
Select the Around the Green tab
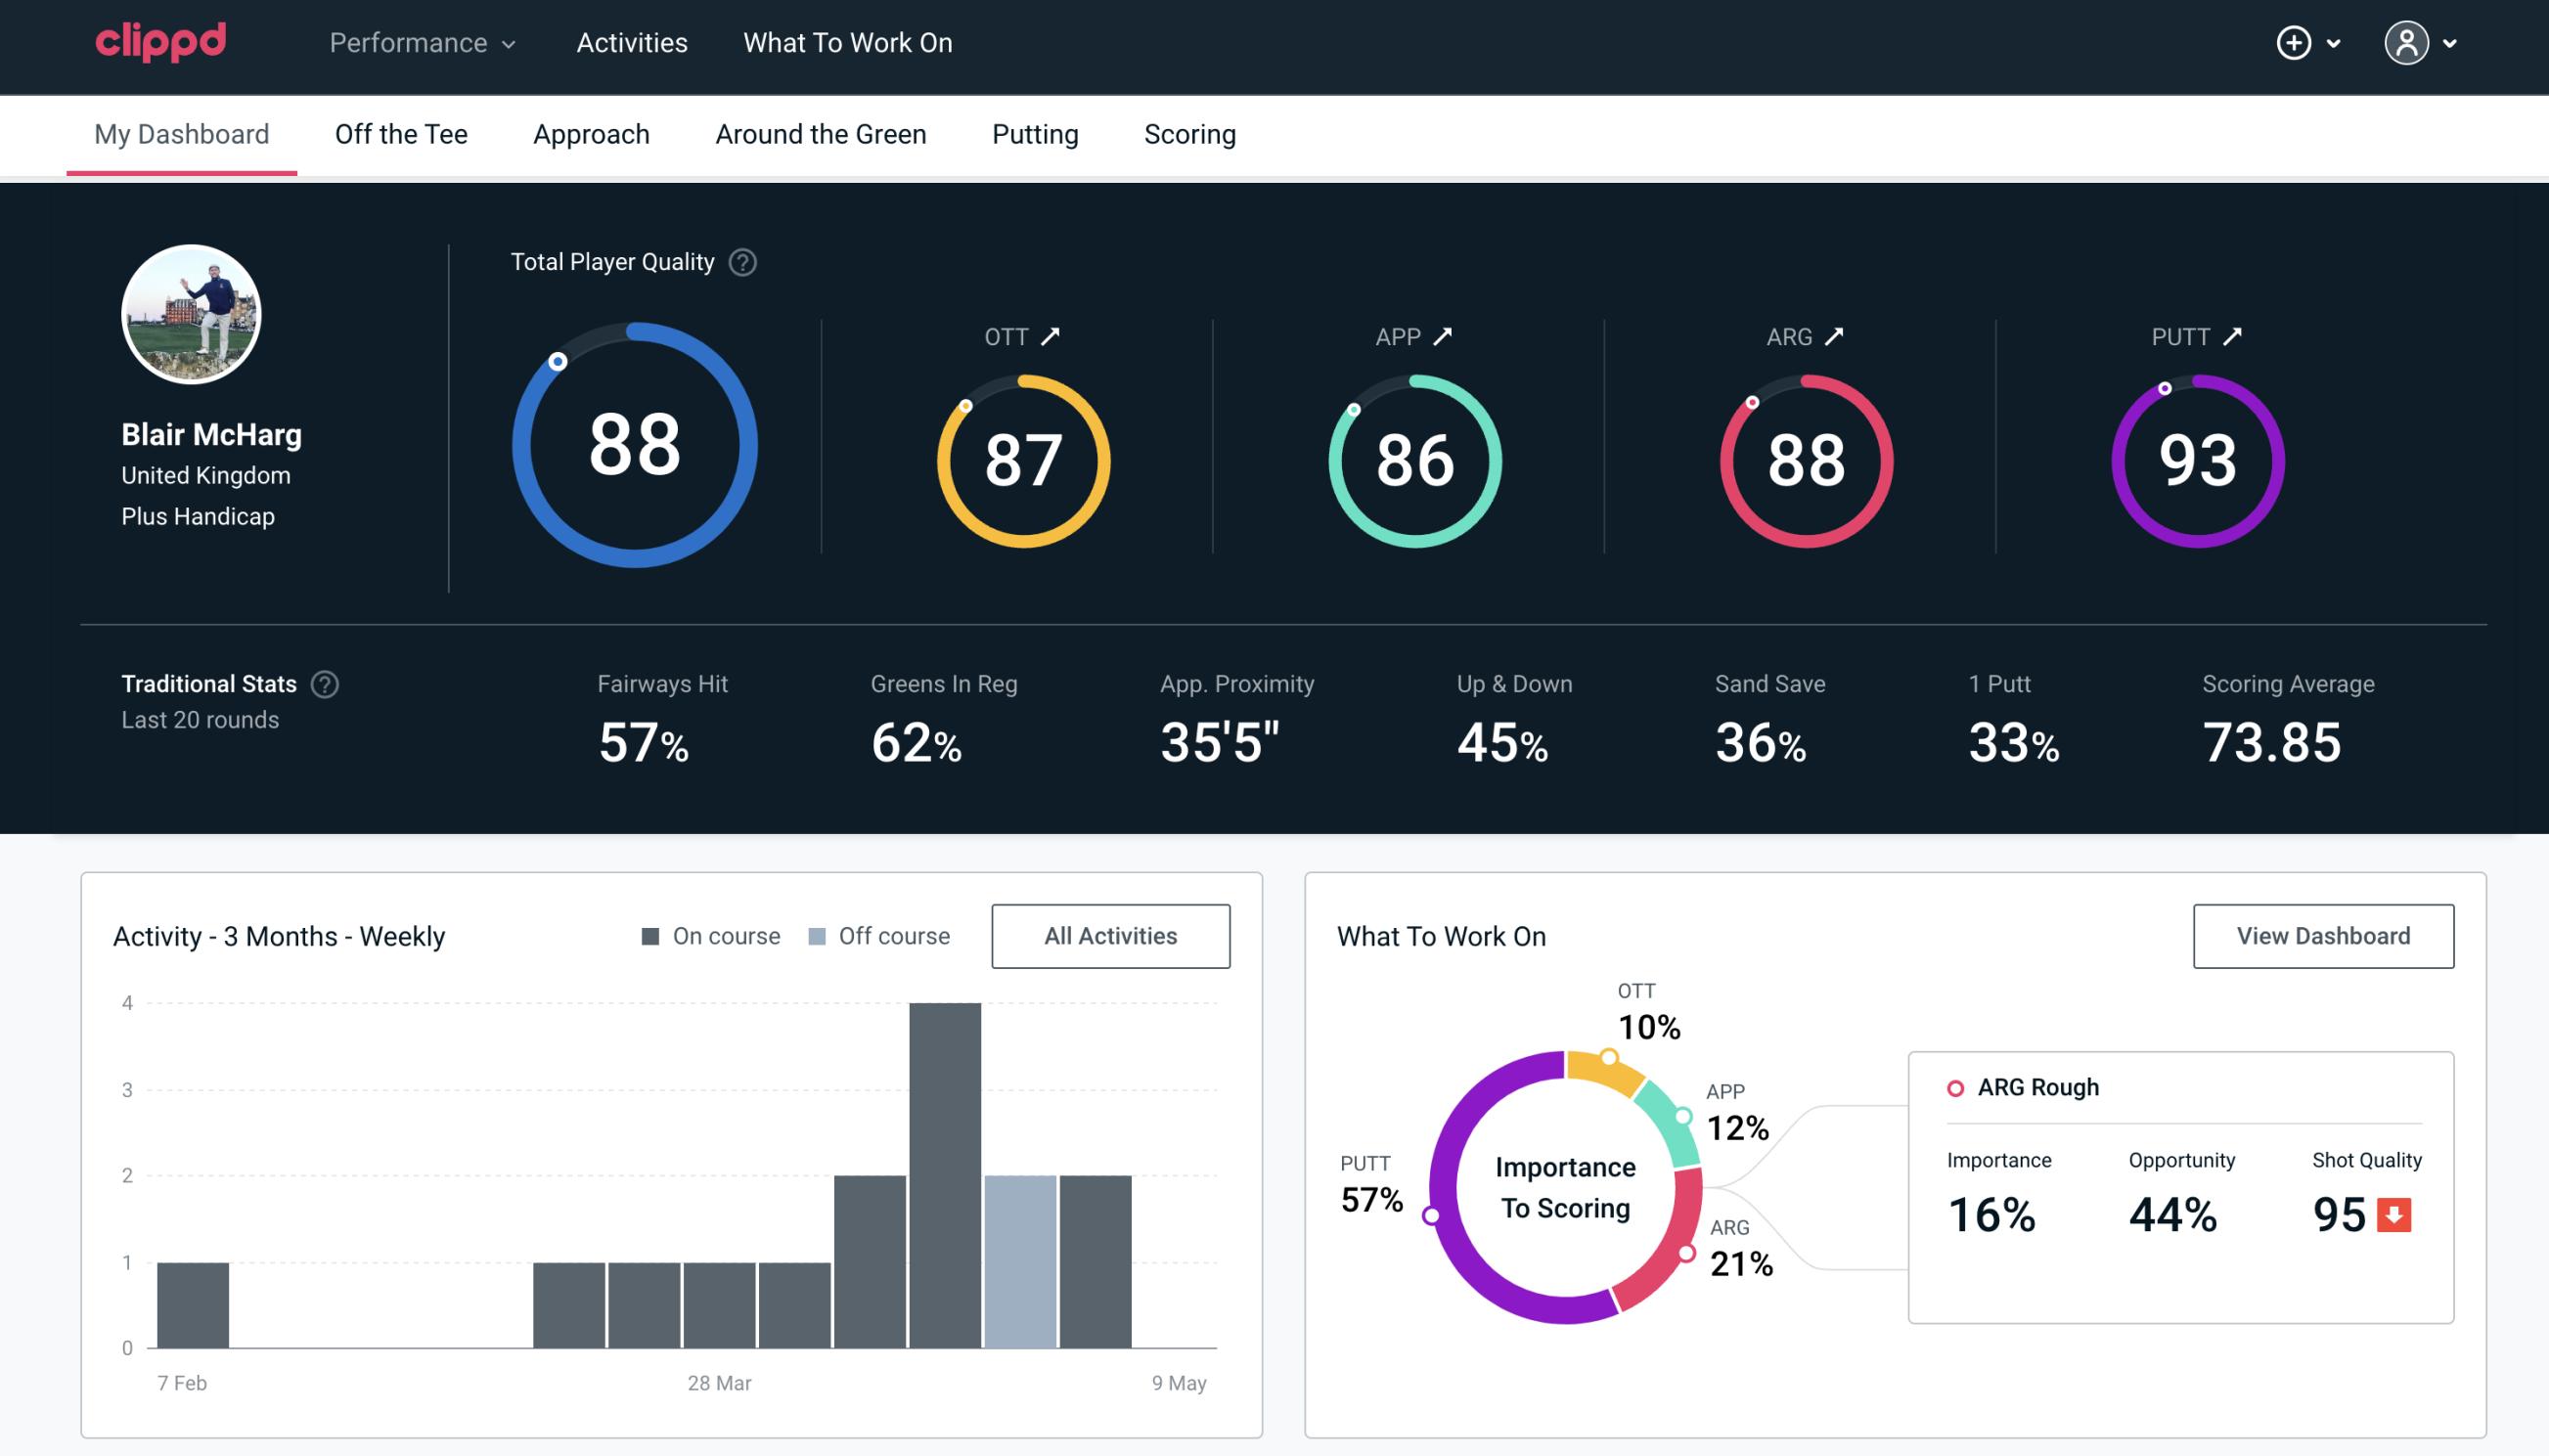click(x=820, y=133)
